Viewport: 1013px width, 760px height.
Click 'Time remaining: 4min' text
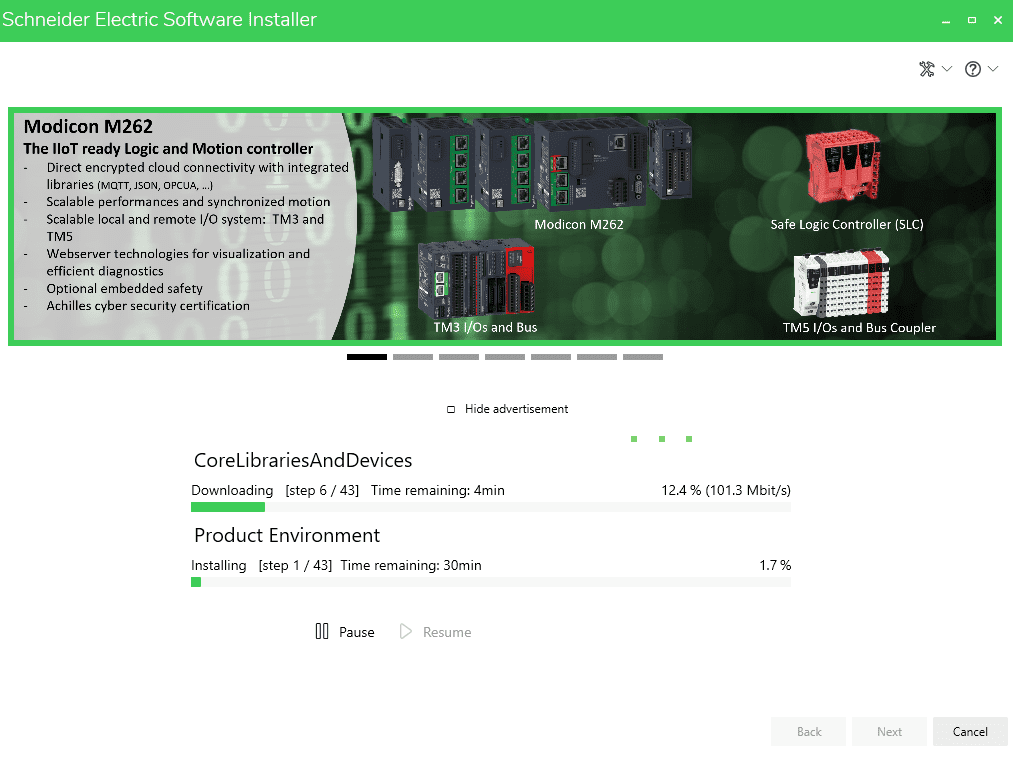coord(437,491)
